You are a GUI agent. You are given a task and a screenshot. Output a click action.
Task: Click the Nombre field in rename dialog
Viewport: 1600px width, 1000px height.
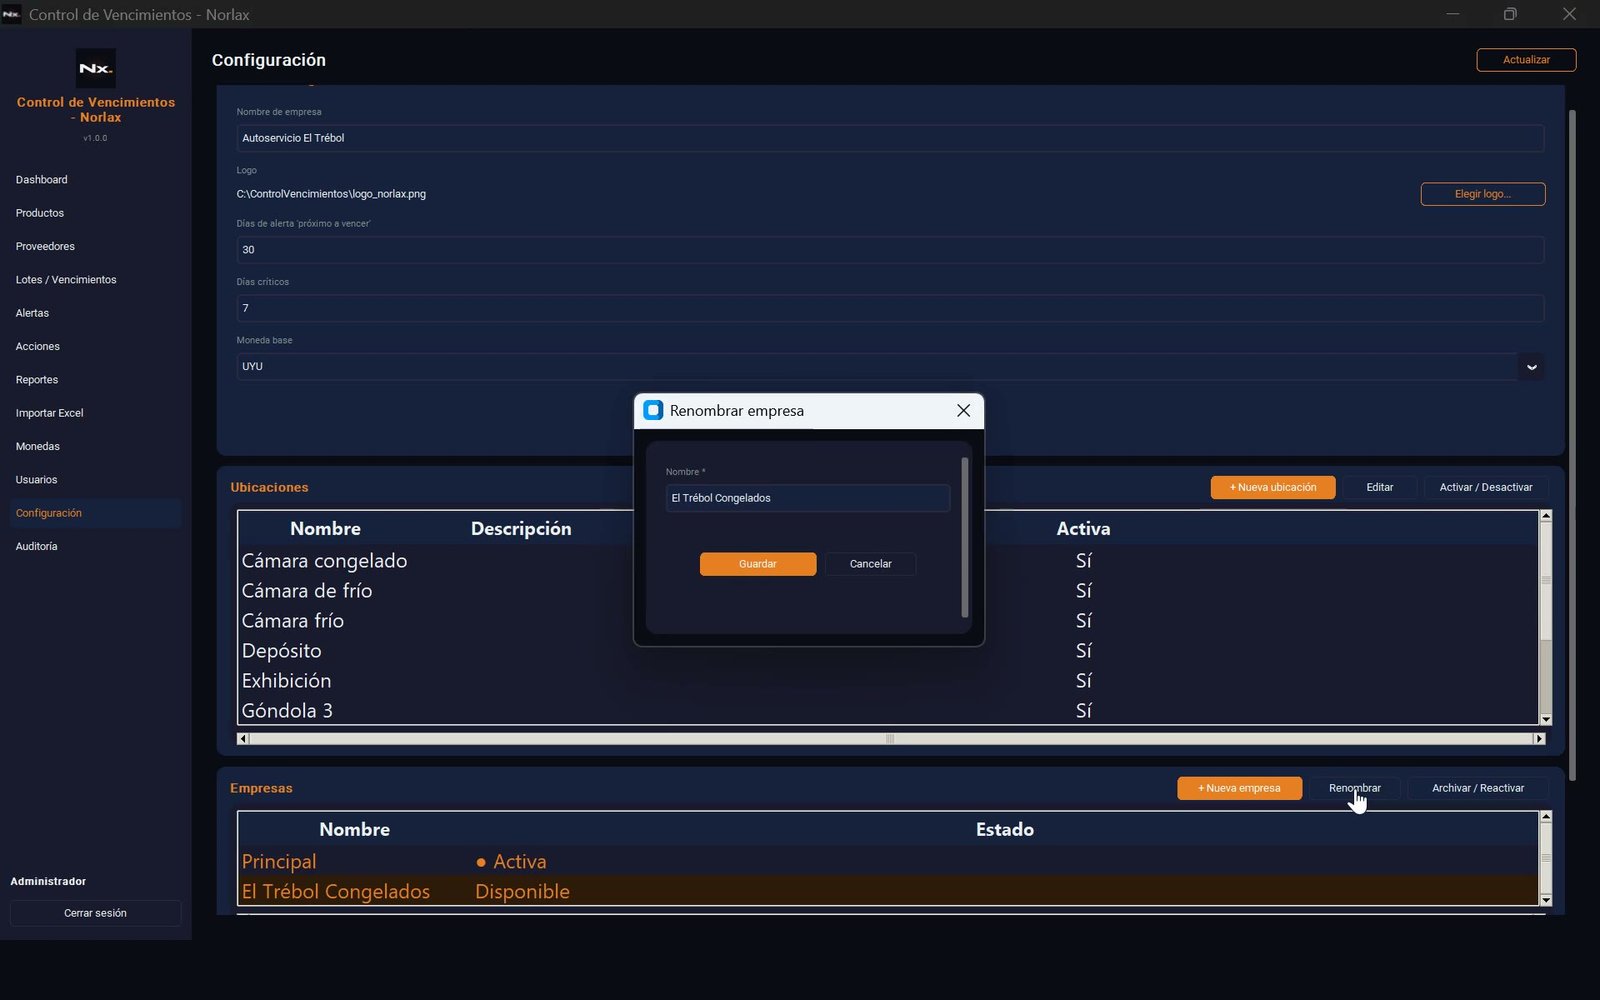pyautogui.click(x=808, y=498)
